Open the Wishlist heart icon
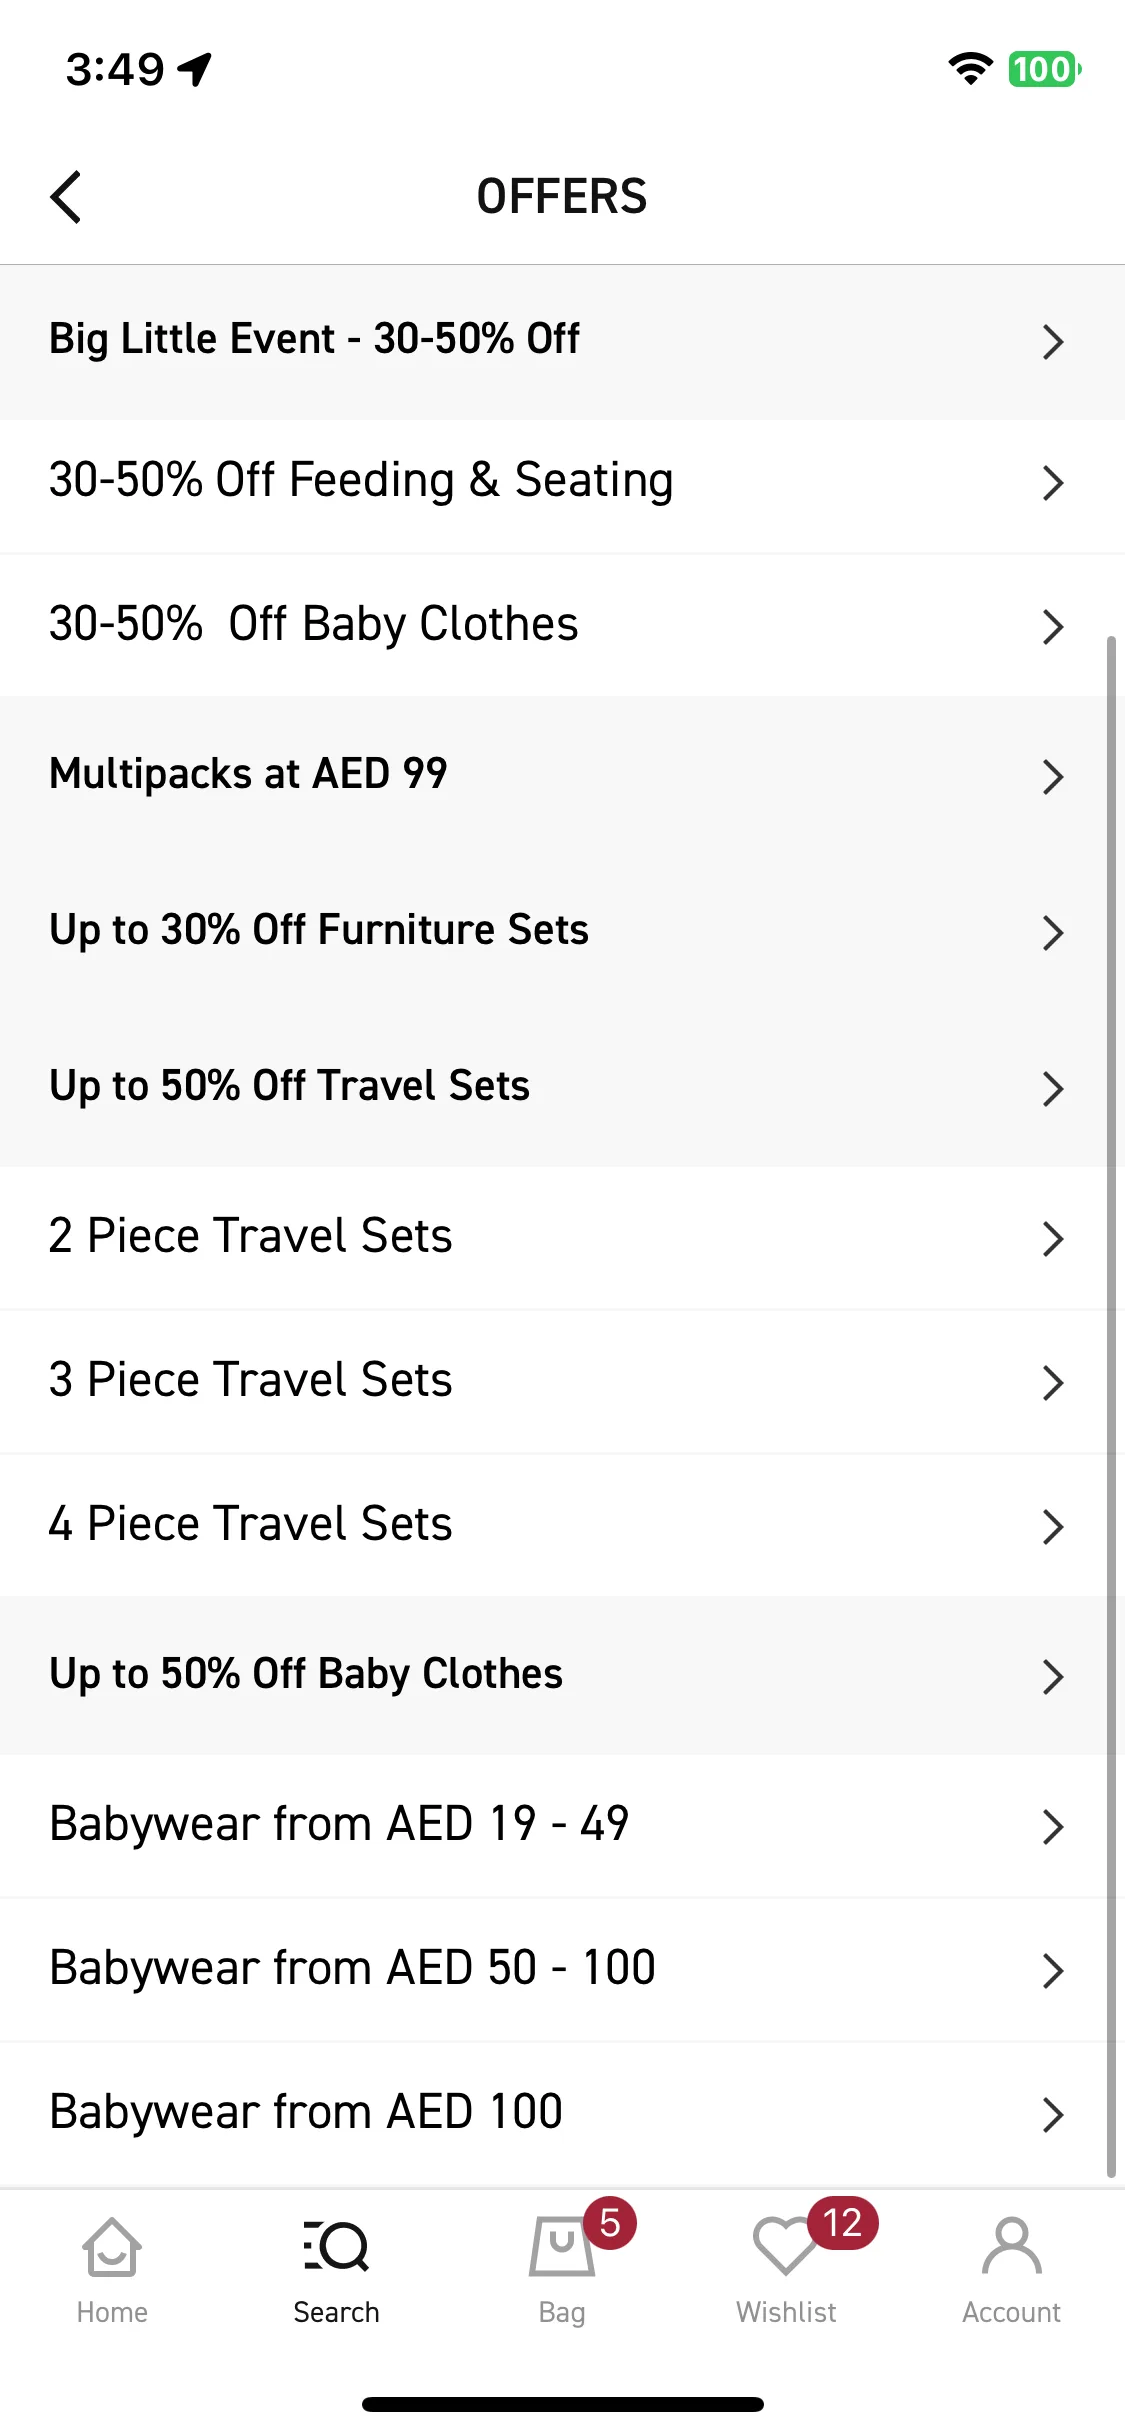1125x2436 pixels. (786, 2247)
